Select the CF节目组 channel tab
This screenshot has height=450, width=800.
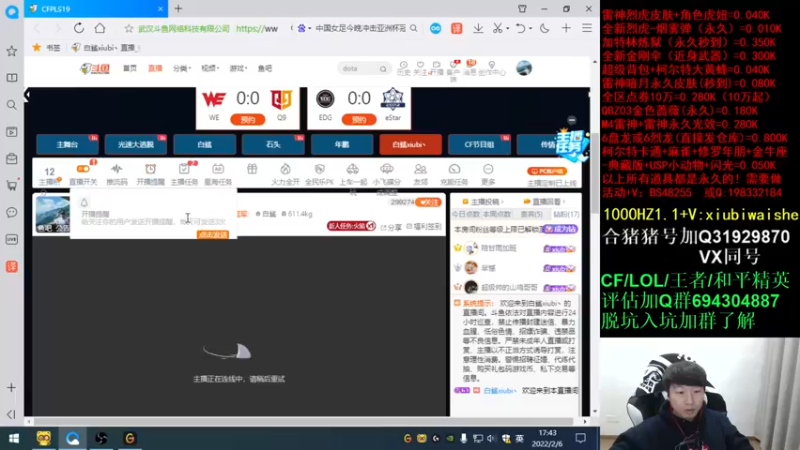click(479, 144)
